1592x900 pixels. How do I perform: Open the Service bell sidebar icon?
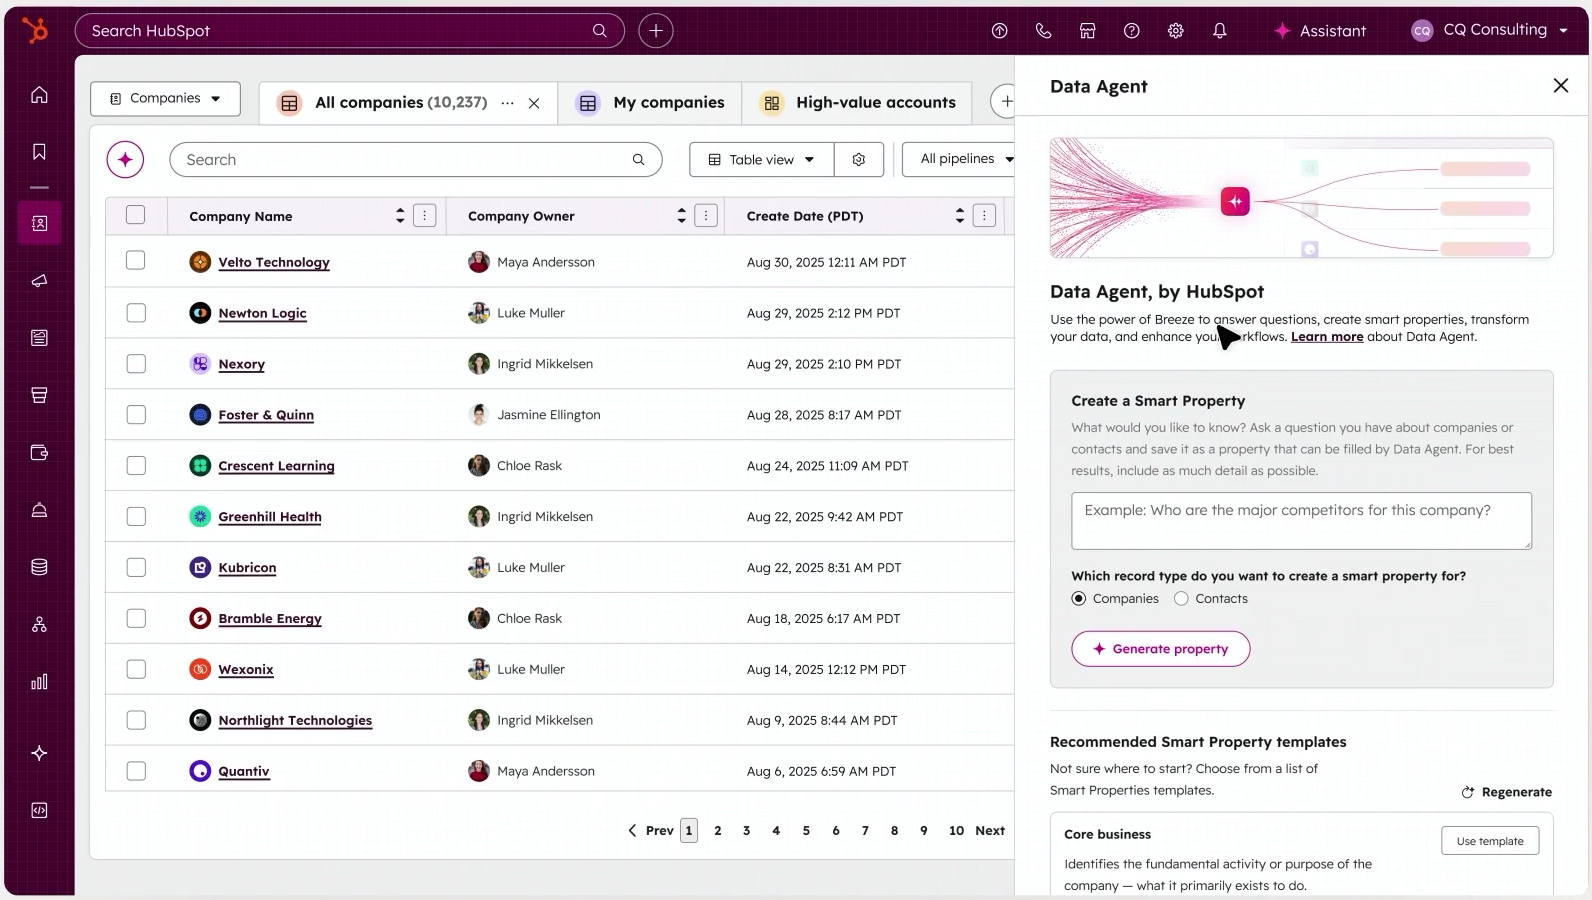click(39, 510)
